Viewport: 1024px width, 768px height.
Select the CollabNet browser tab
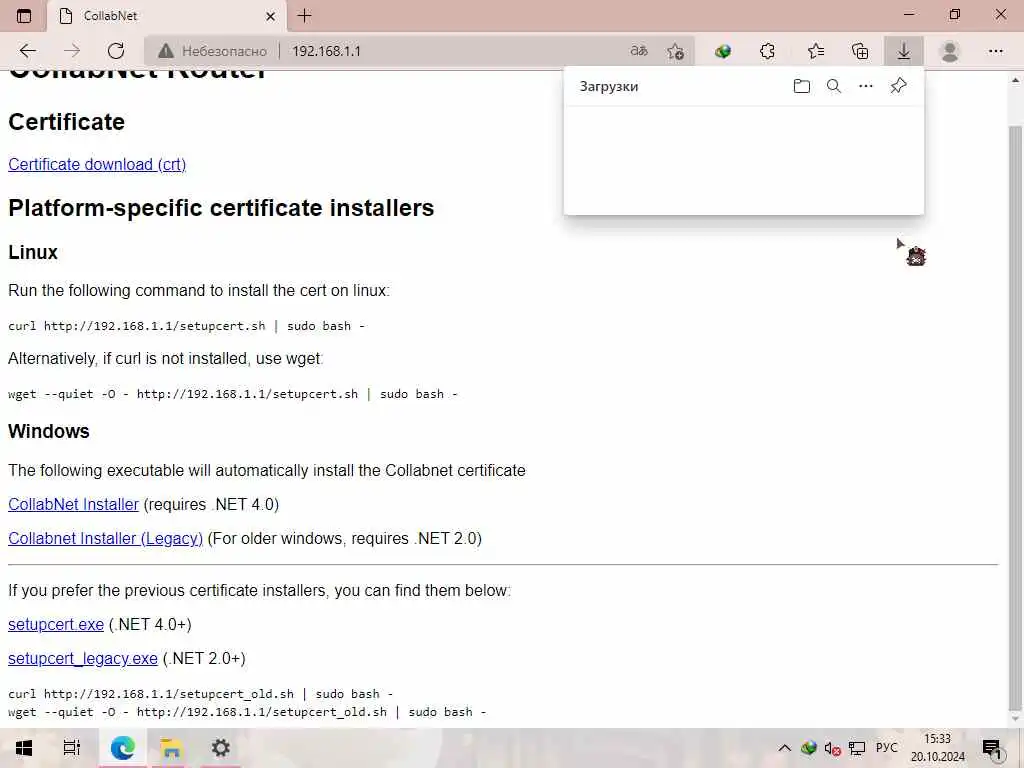point(167,16)
